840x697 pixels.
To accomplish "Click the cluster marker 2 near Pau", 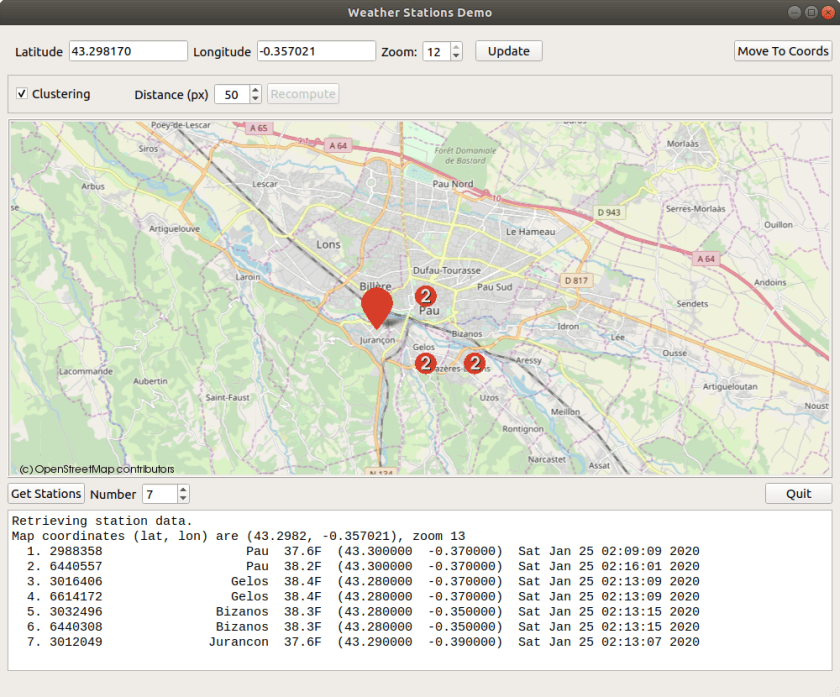I will click(x=426, y=296).
